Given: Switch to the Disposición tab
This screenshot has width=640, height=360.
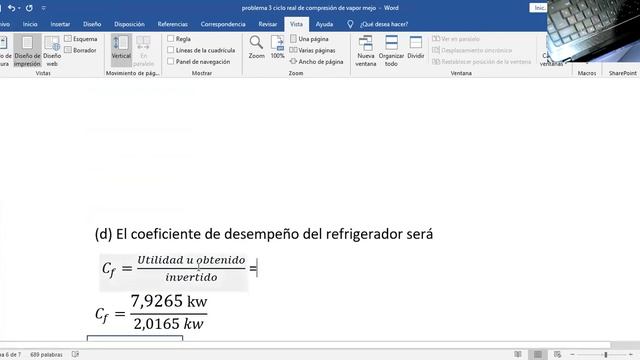Looking at the screenshot, I should [x=129, y=24].
